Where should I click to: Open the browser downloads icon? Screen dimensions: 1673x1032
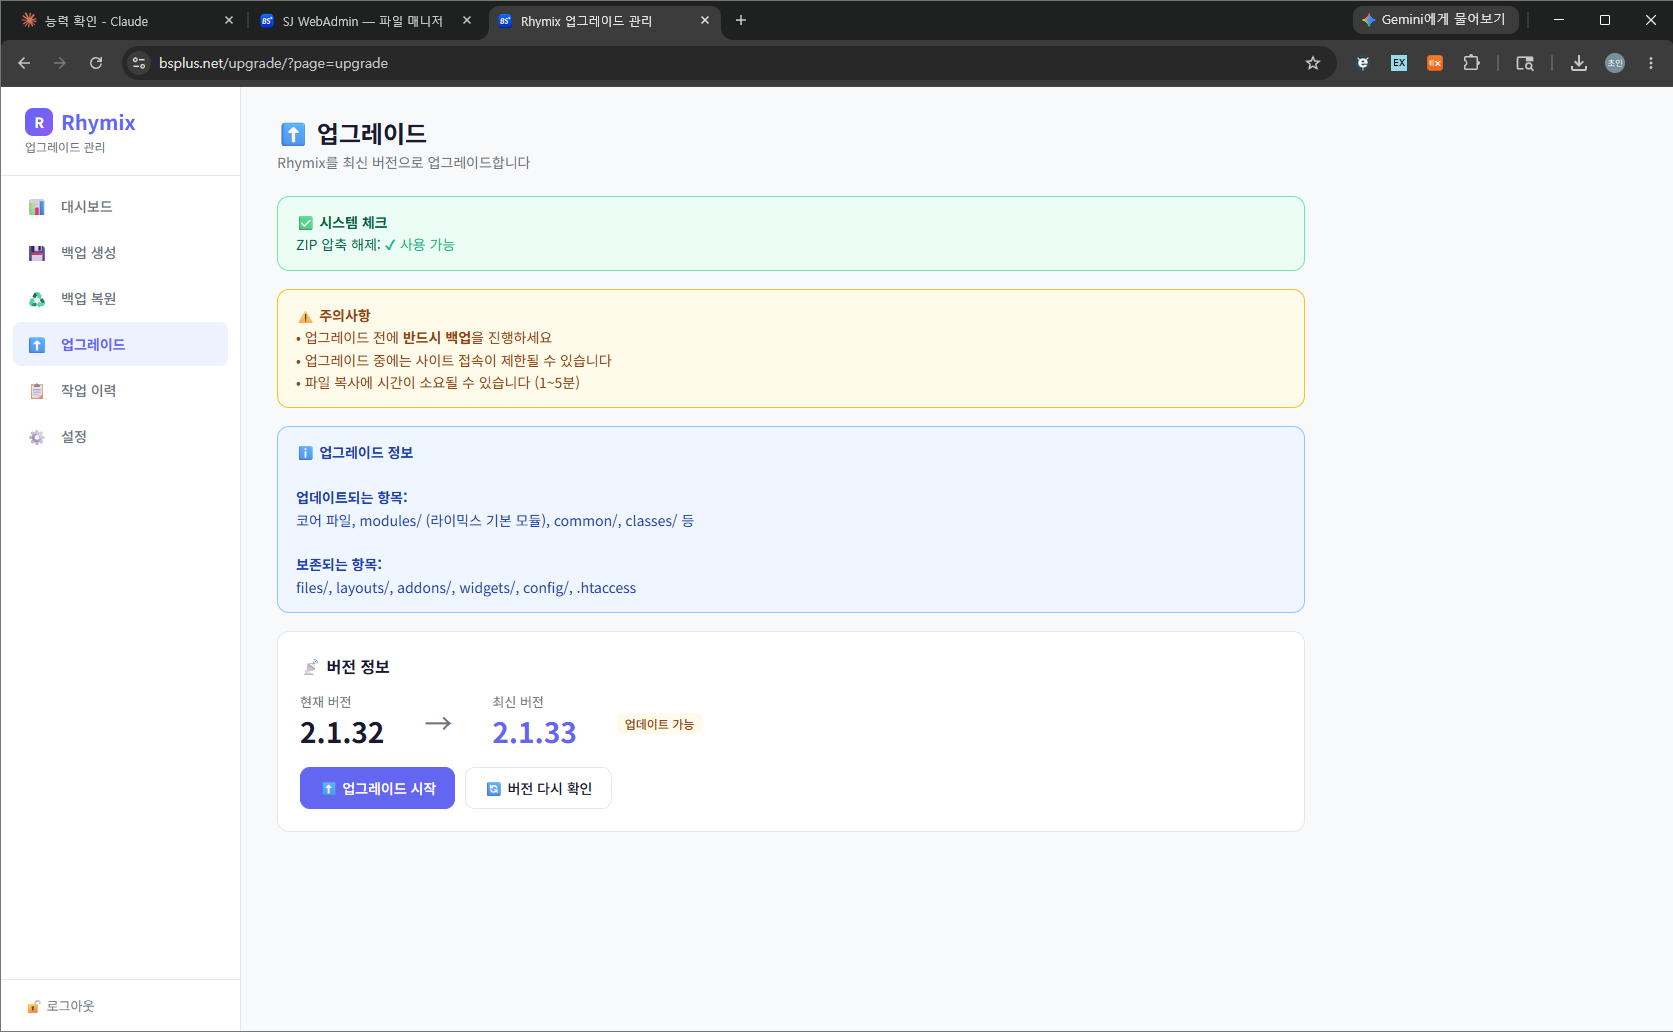tap(1579, 63)
